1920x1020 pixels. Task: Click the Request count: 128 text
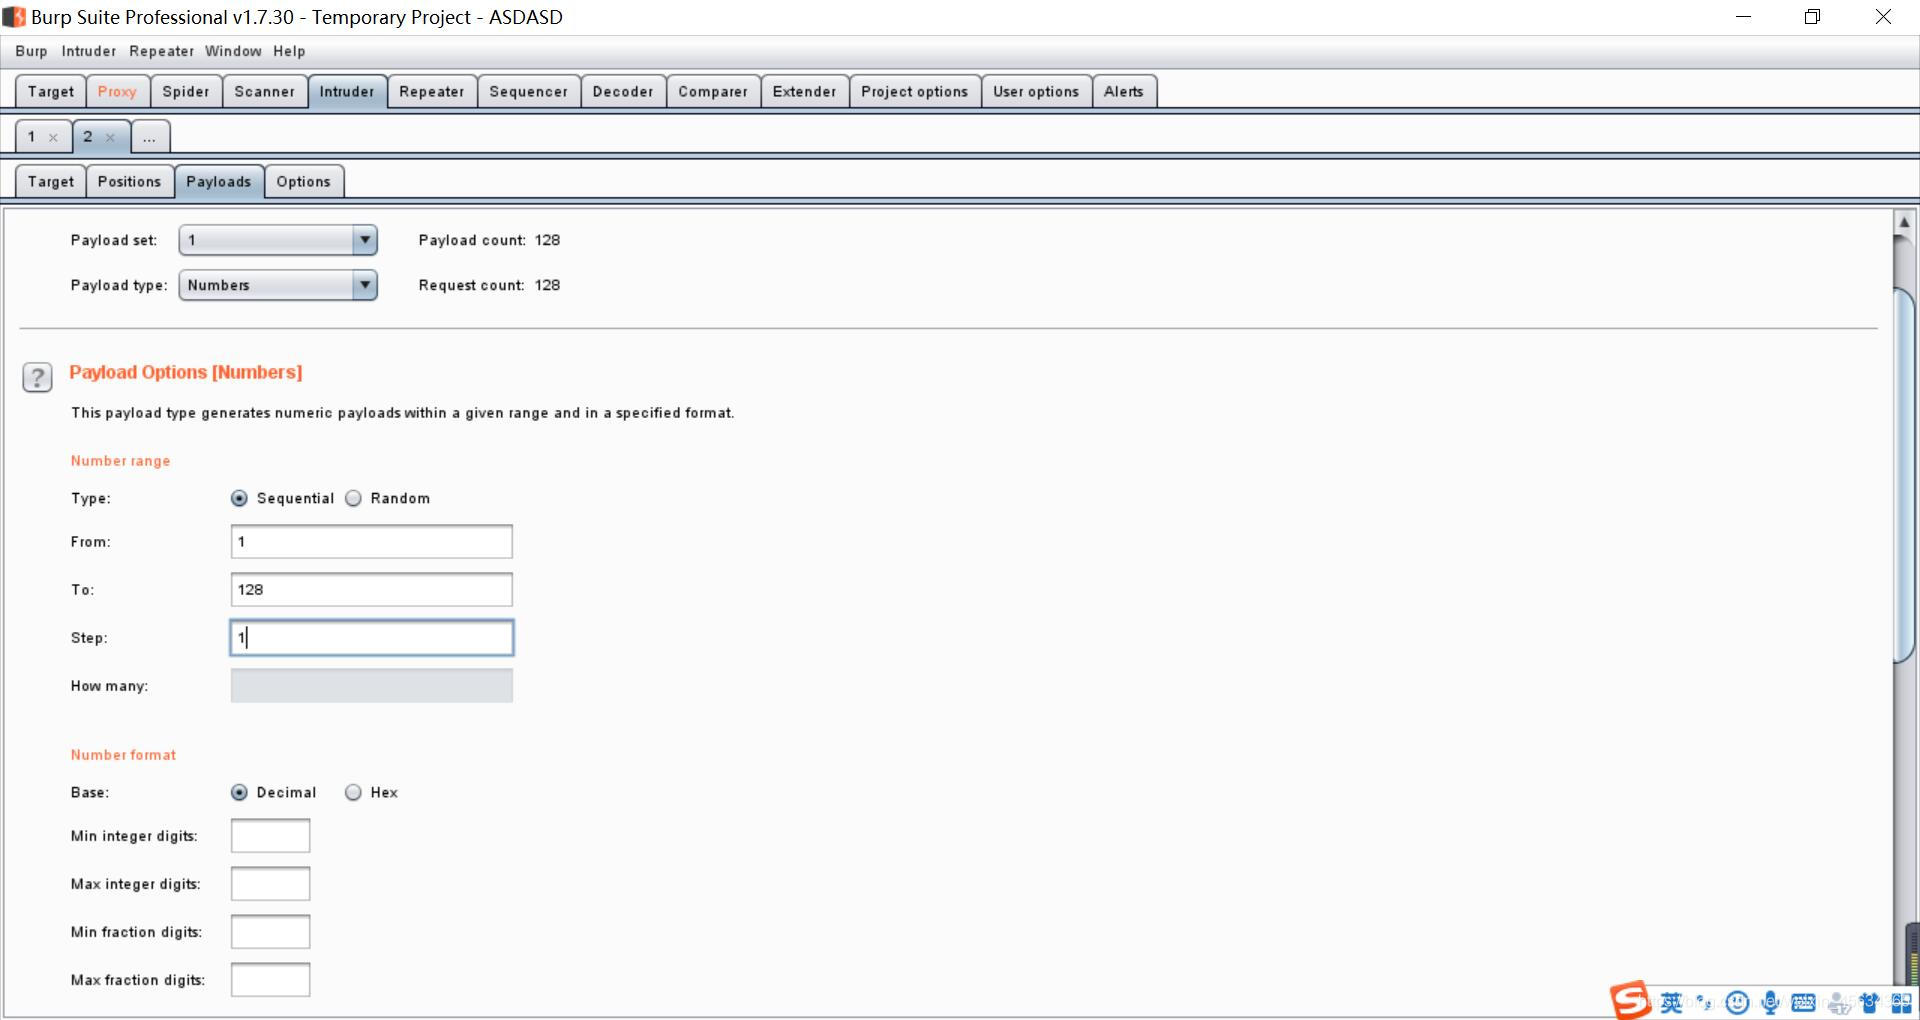coord(489,285)
